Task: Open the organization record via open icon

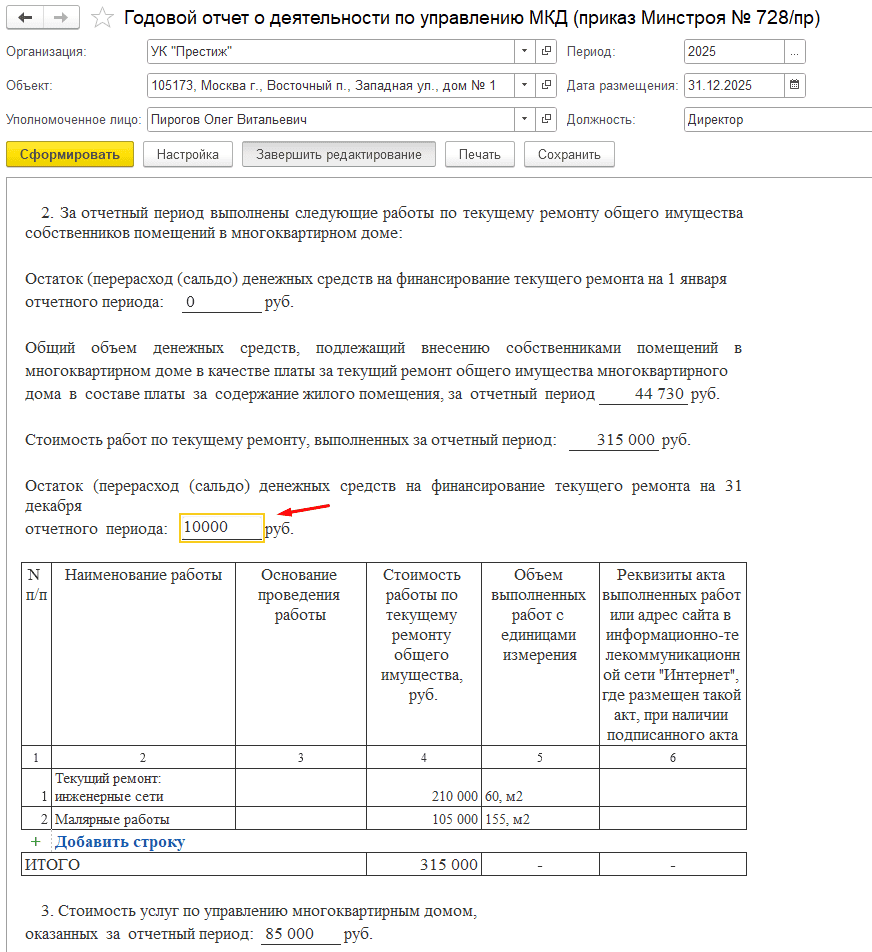Action: (x=547, y=51)
